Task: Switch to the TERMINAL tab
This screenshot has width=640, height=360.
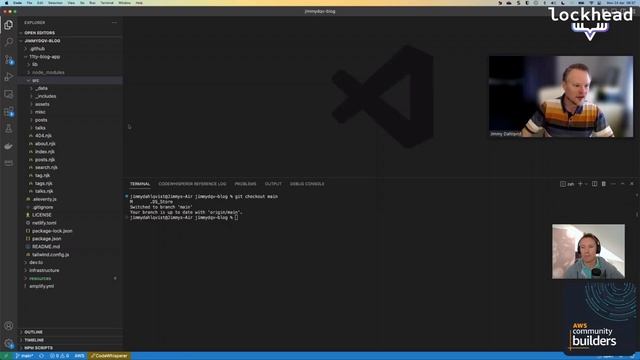Action: click(140, 184)
